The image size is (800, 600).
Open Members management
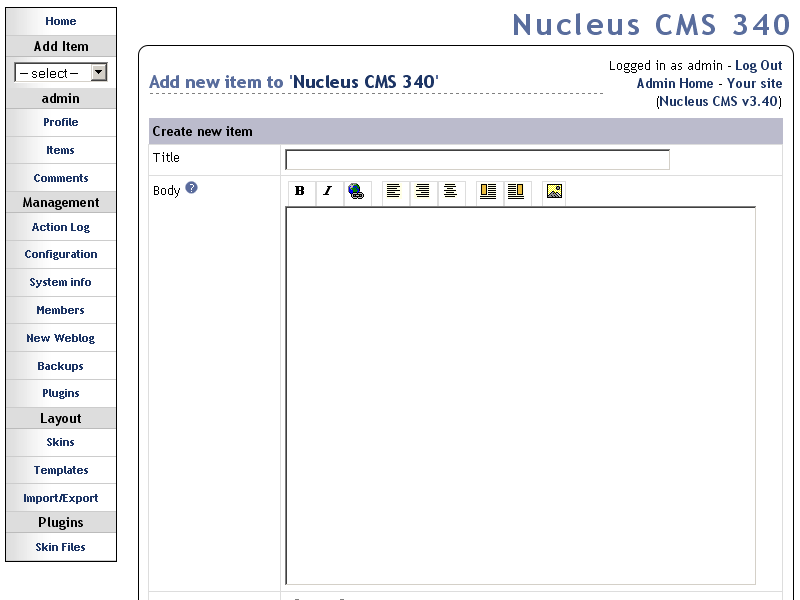click(61, 310)
